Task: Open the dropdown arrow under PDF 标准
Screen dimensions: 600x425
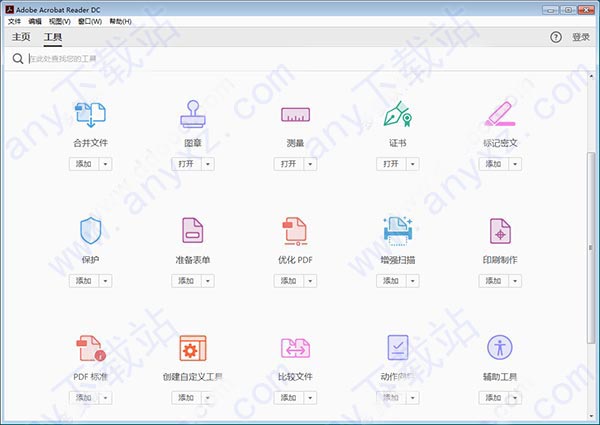Action: (x=105, y=398)
